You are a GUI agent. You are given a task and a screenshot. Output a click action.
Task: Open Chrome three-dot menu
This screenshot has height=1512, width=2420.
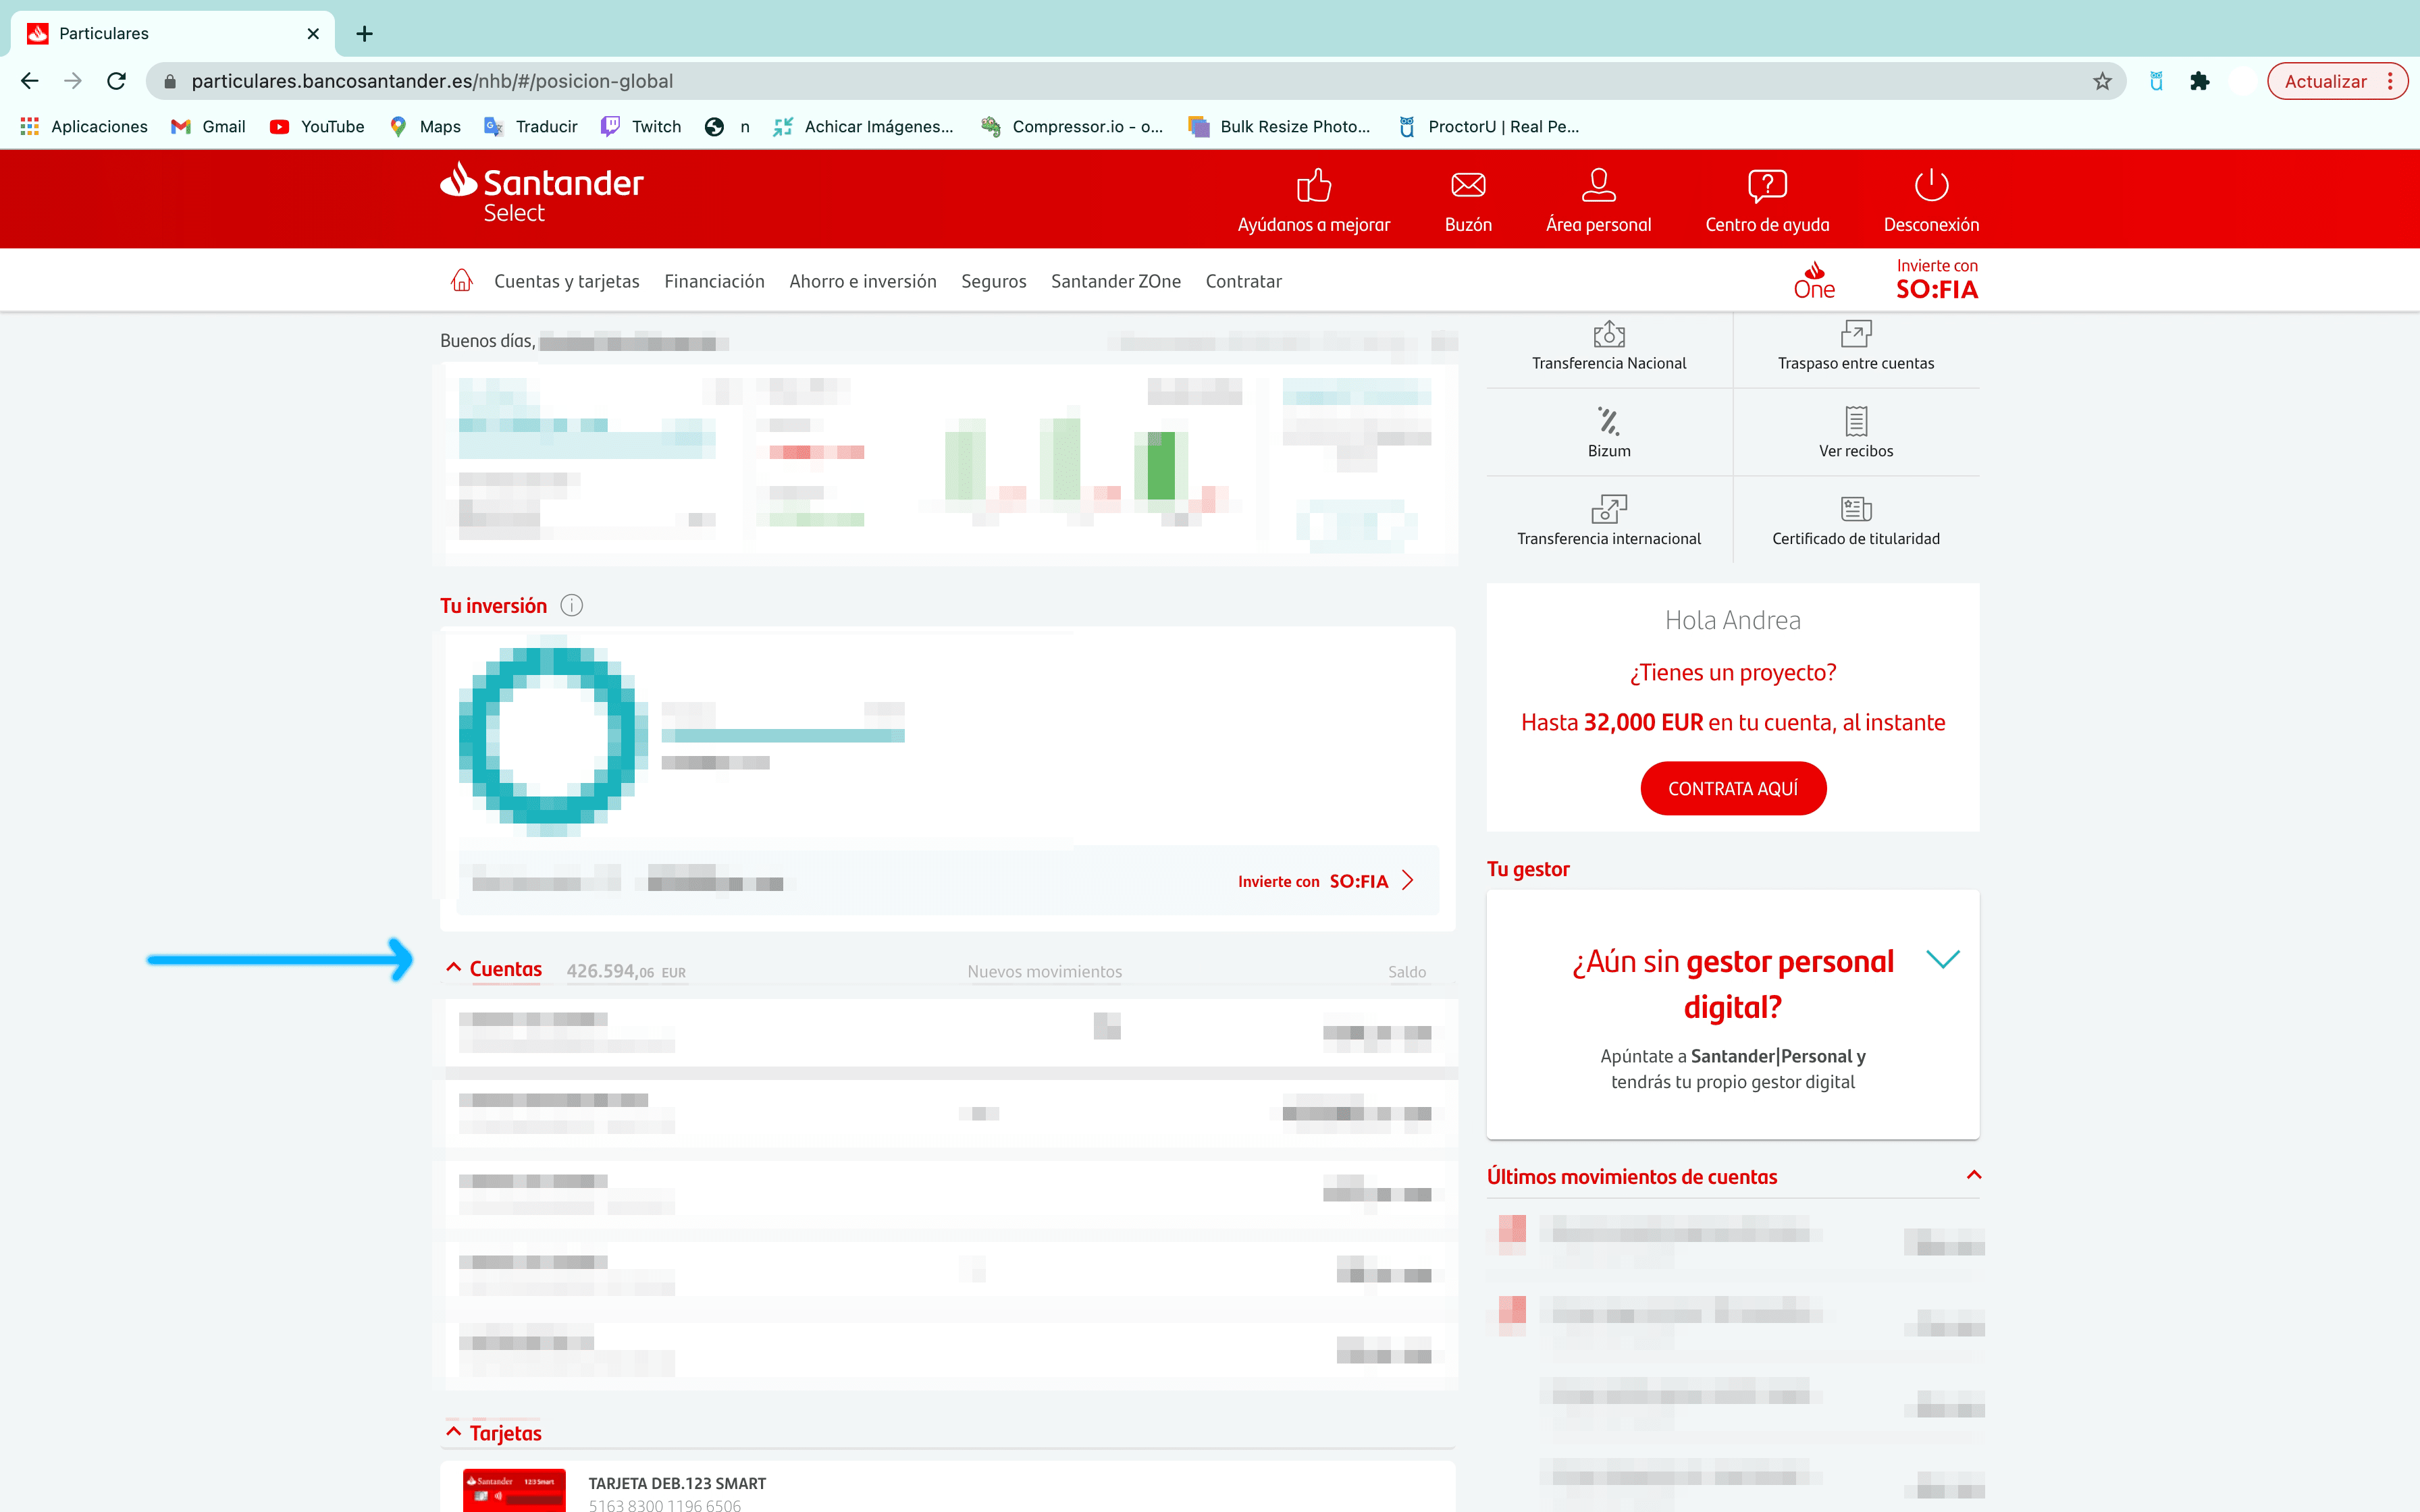click(2390, 81)
